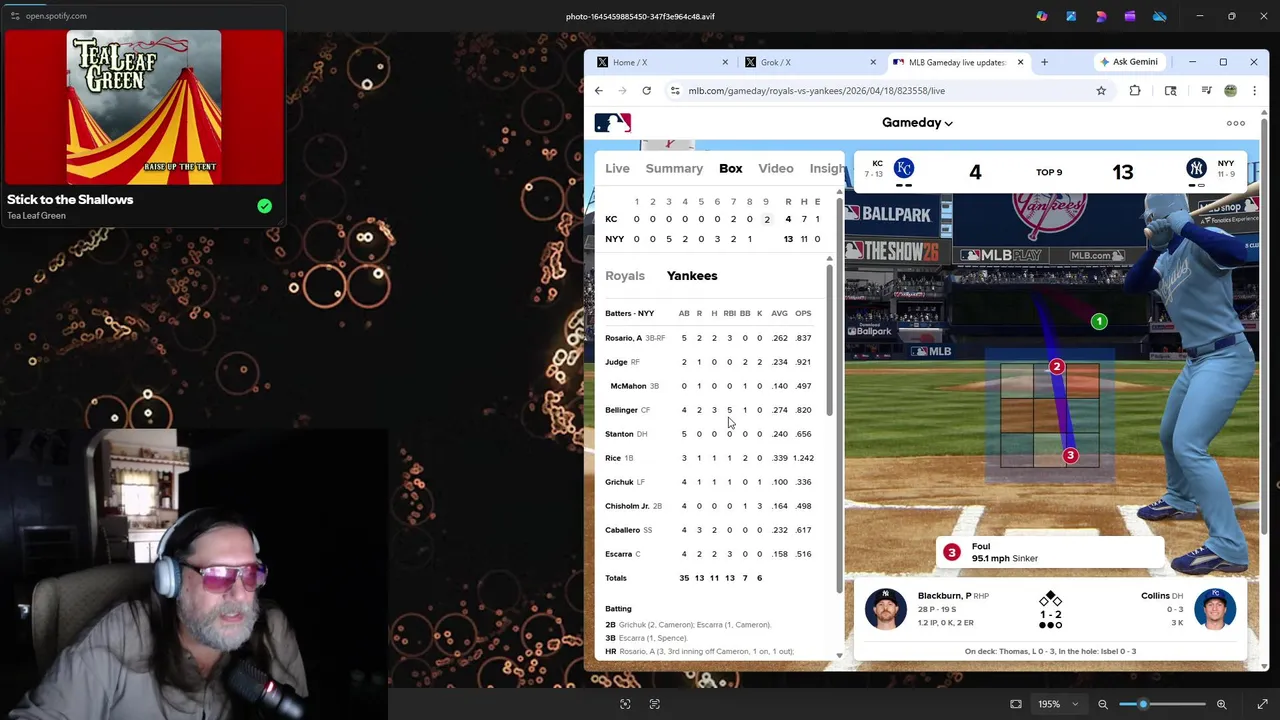1280x720 pixels.
Task: Click the site information icon beside the URL
Action: [675, 91]
